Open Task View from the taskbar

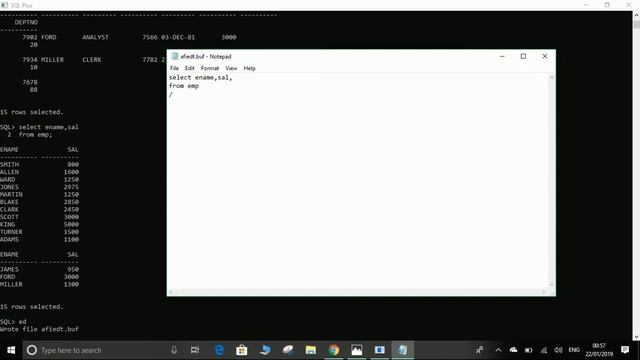tap(195, 350)
